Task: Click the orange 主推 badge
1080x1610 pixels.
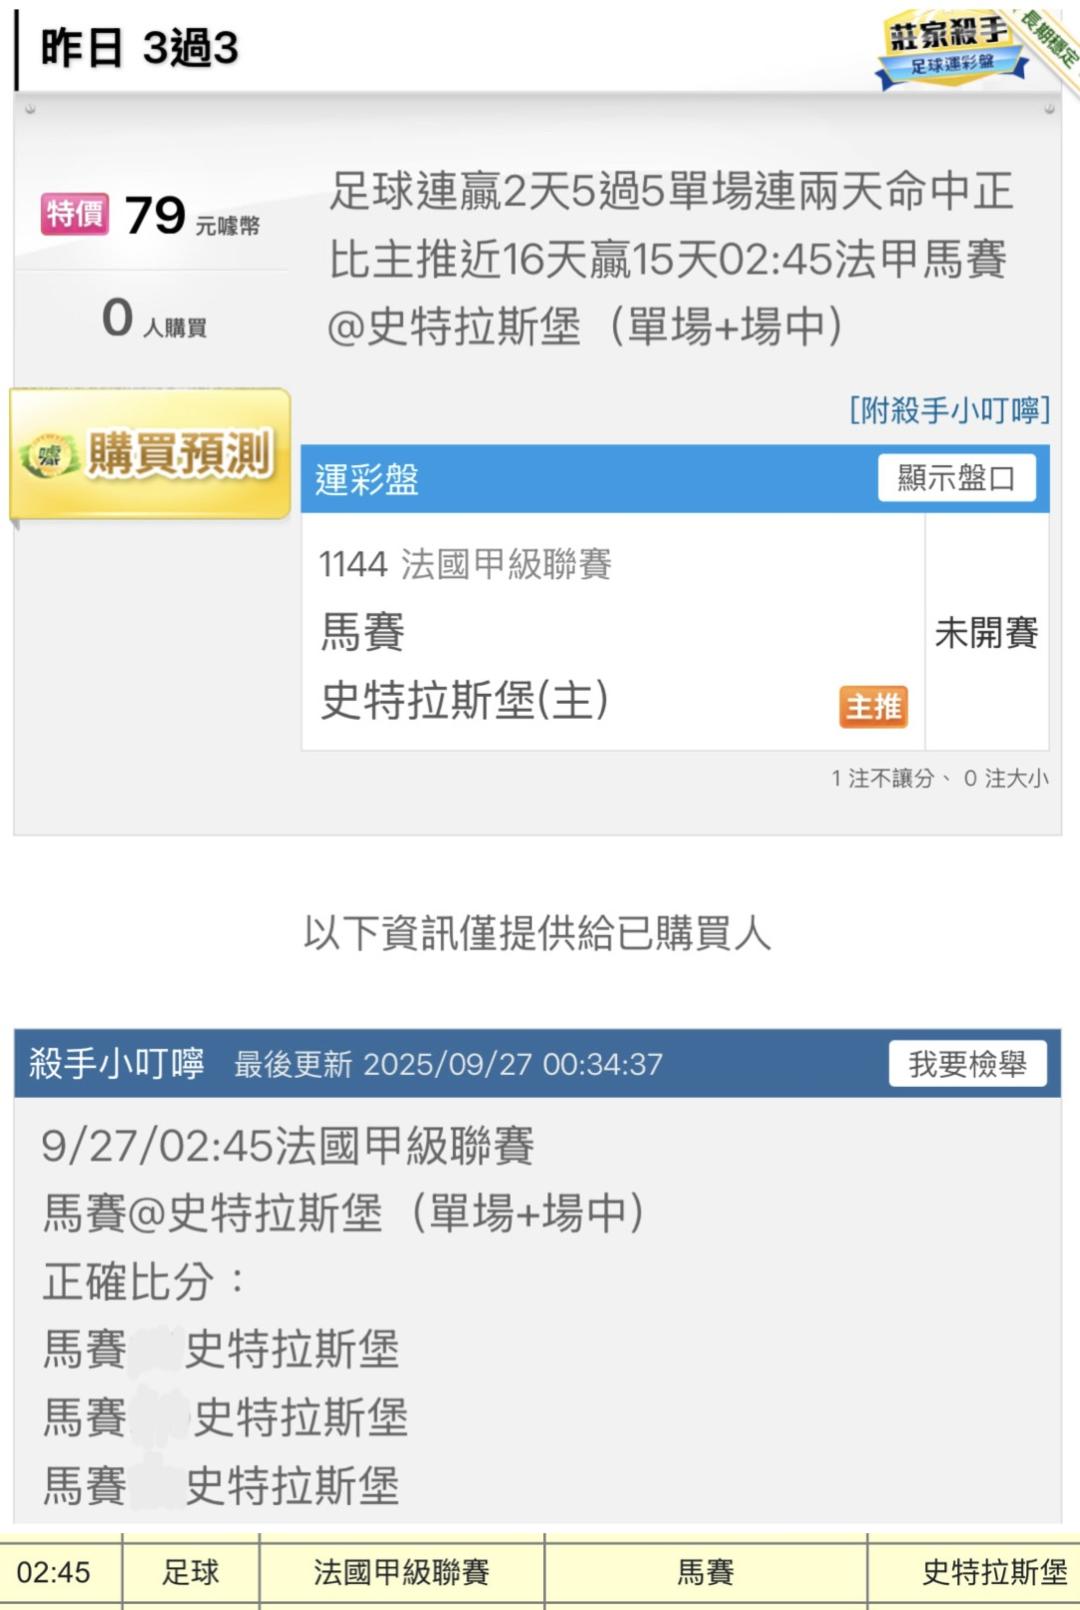Action: [873, 706]
